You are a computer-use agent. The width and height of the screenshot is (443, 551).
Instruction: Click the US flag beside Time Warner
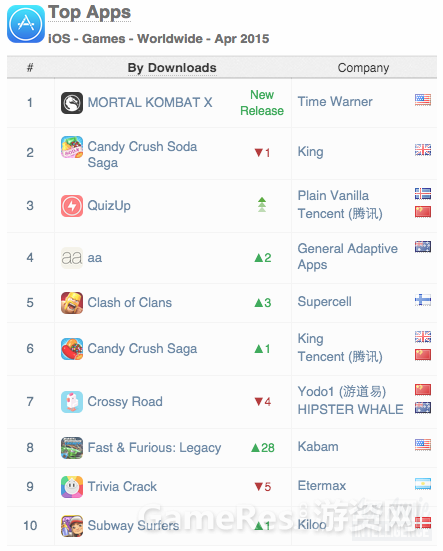(423, 100)
